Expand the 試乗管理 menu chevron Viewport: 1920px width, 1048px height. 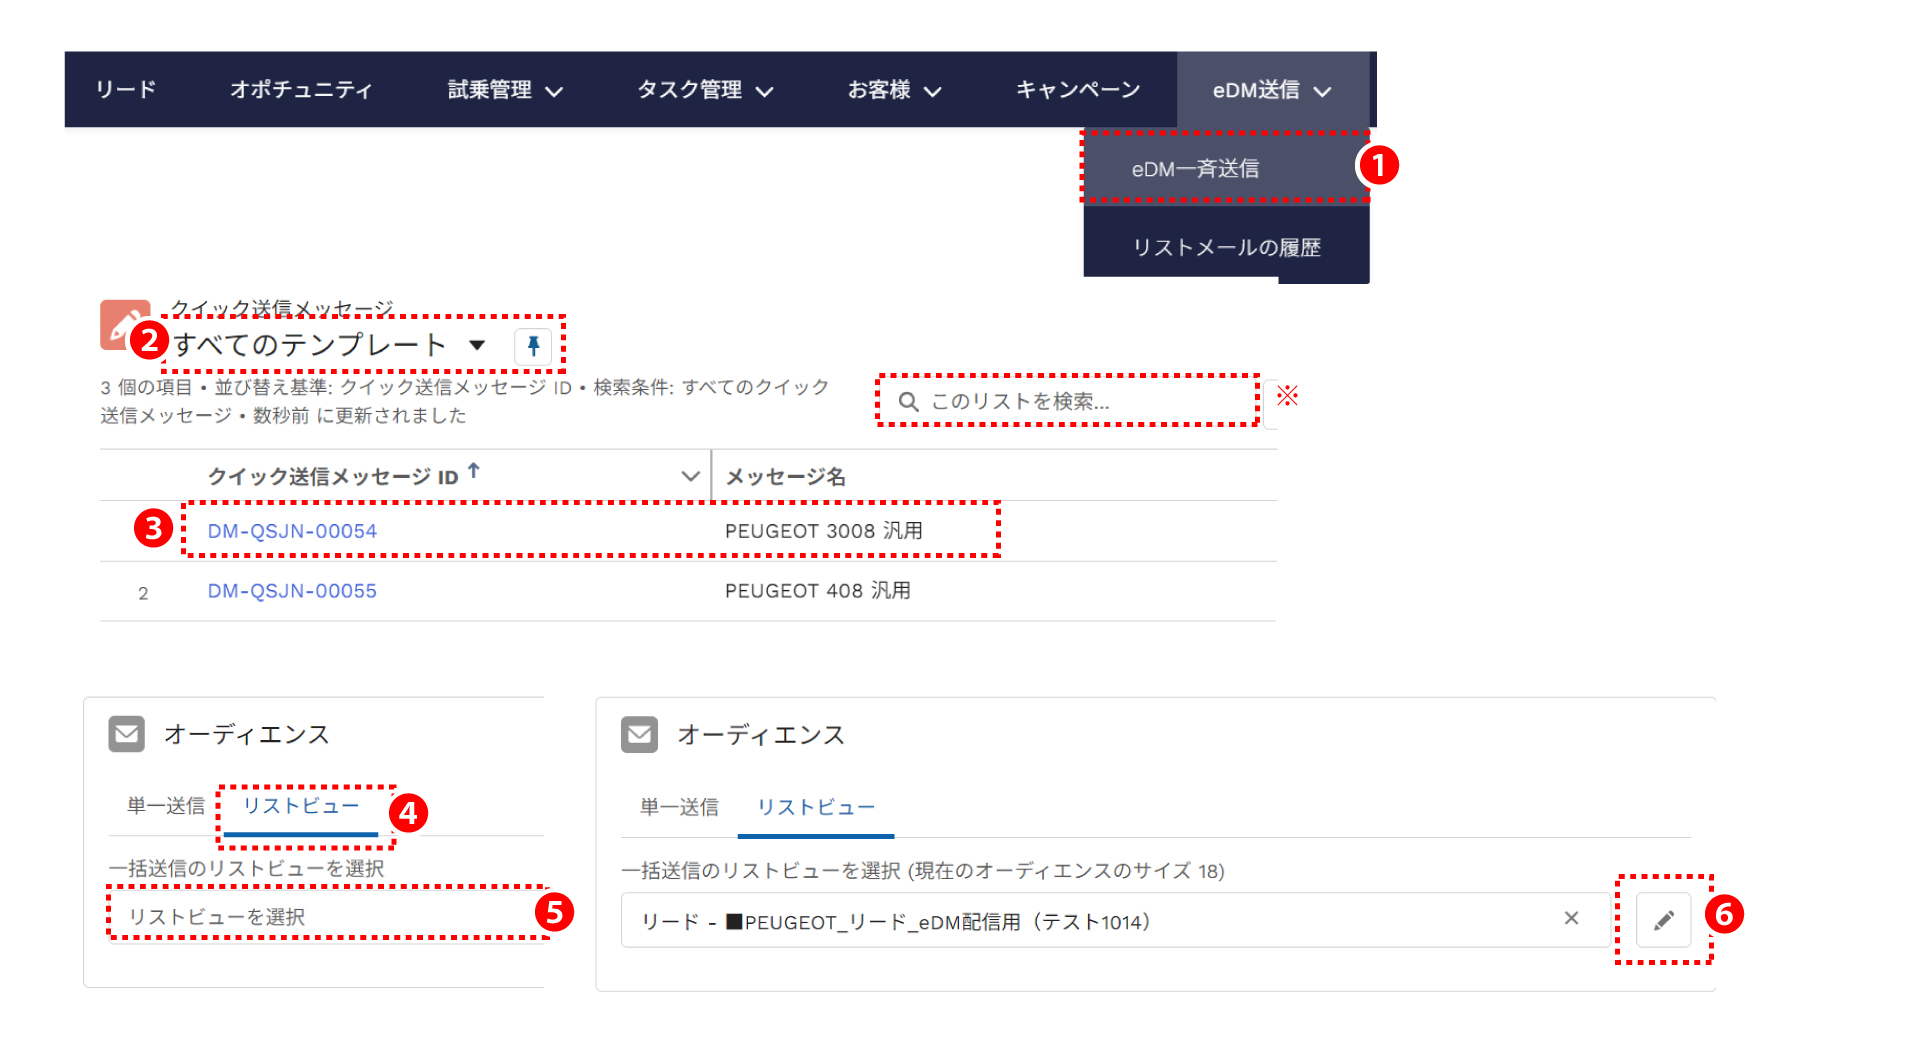(554, 91)
